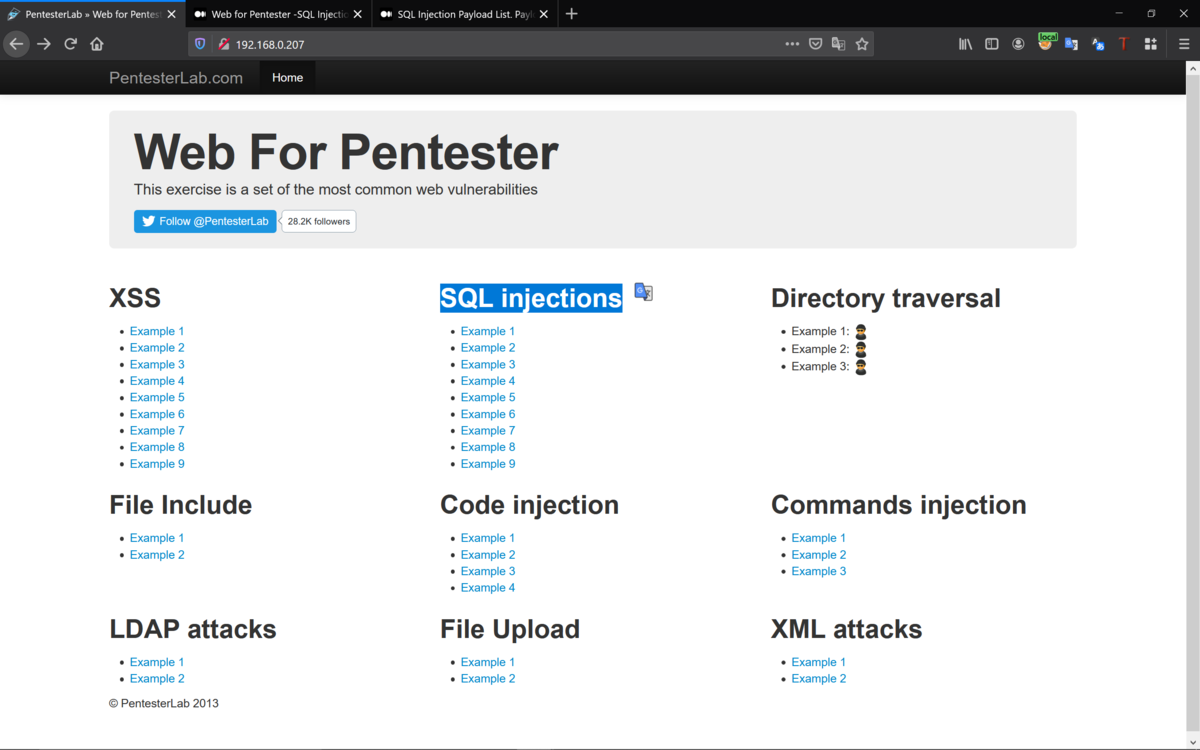This screenshot has width=1200, height=750.
Task: Close the PentesterLab tab
Action: pos(171,14)
